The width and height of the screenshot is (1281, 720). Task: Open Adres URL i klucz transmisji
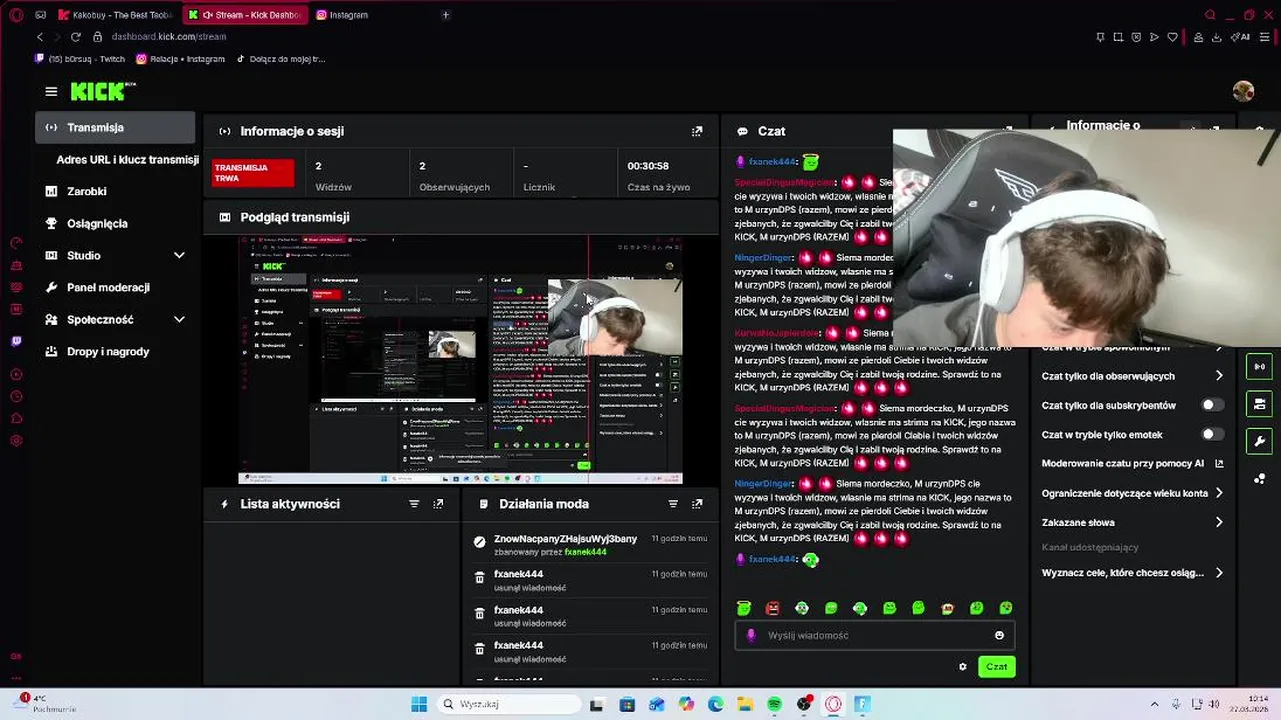[x=127, y=159]
